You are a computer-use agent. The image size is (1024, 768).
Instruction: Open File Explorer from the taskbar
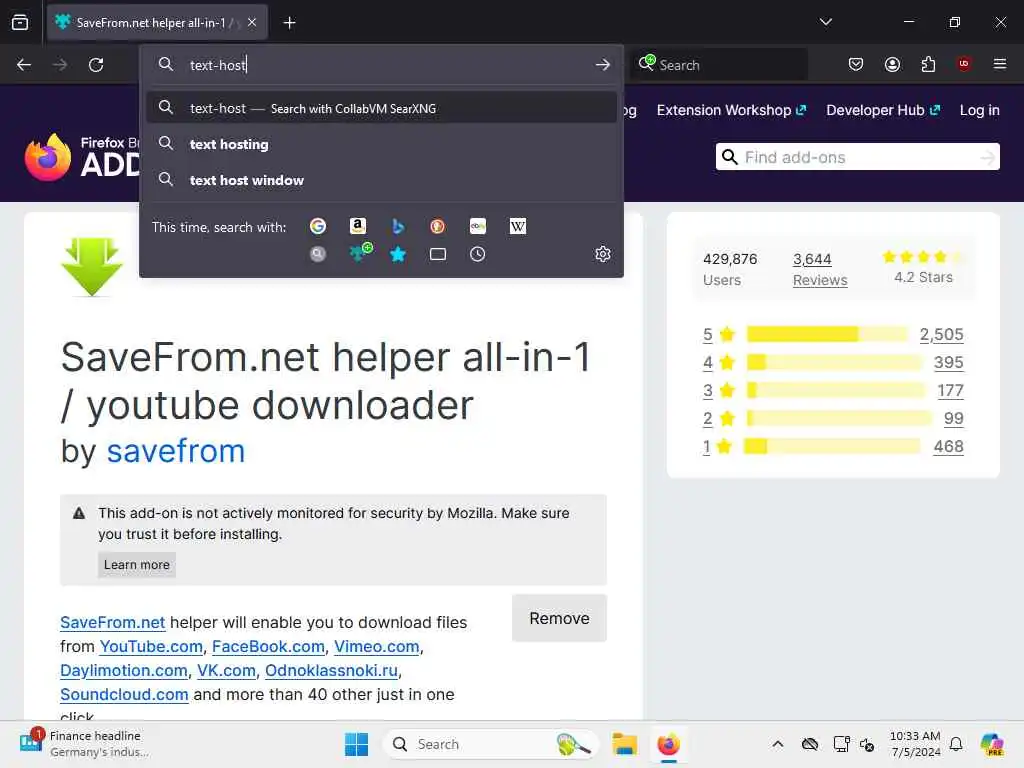coord(624,744)
